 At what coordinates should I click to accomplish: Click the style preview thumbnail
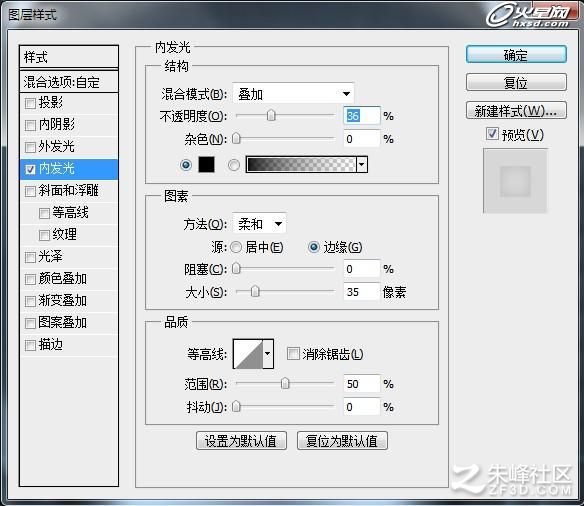click(x=515, y=181)
